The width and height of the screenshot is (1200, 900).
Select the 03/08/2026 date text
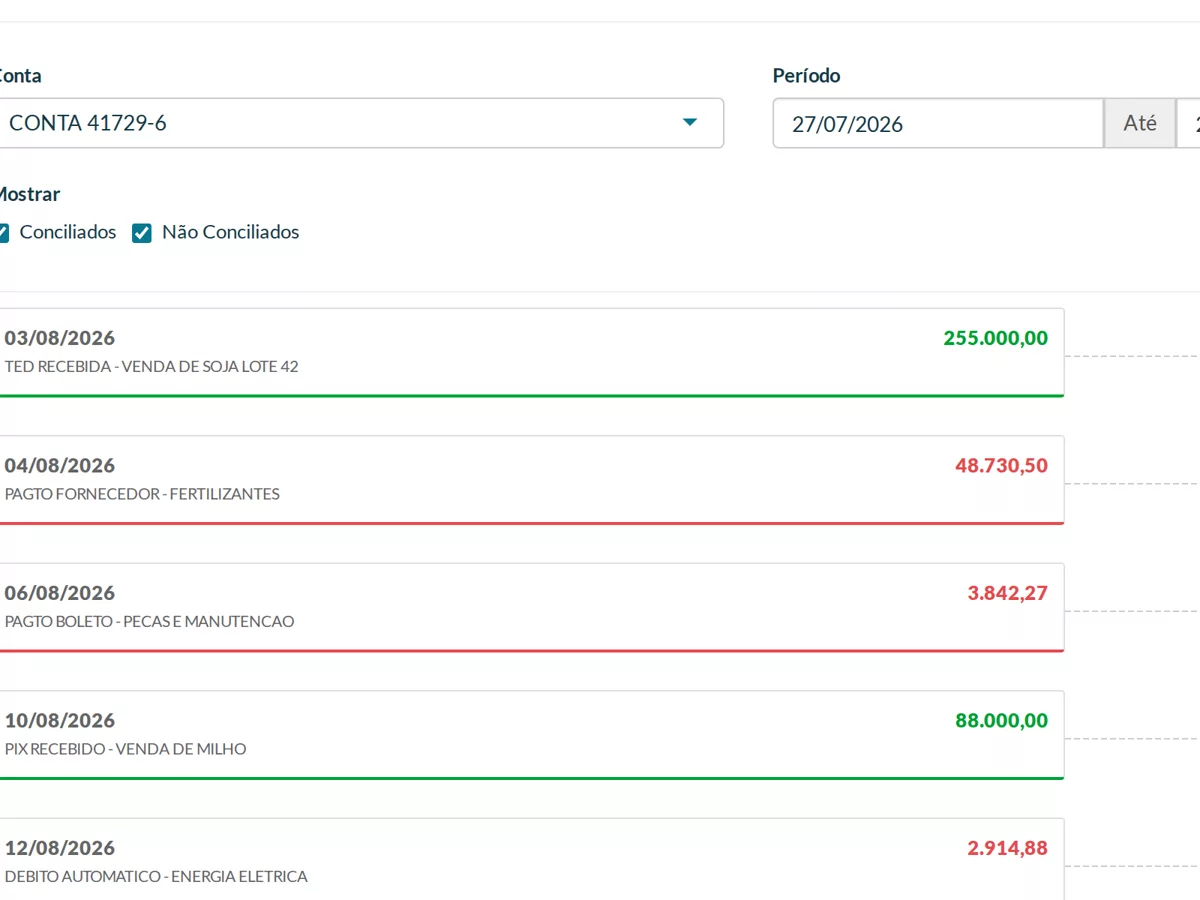(60, 338)
